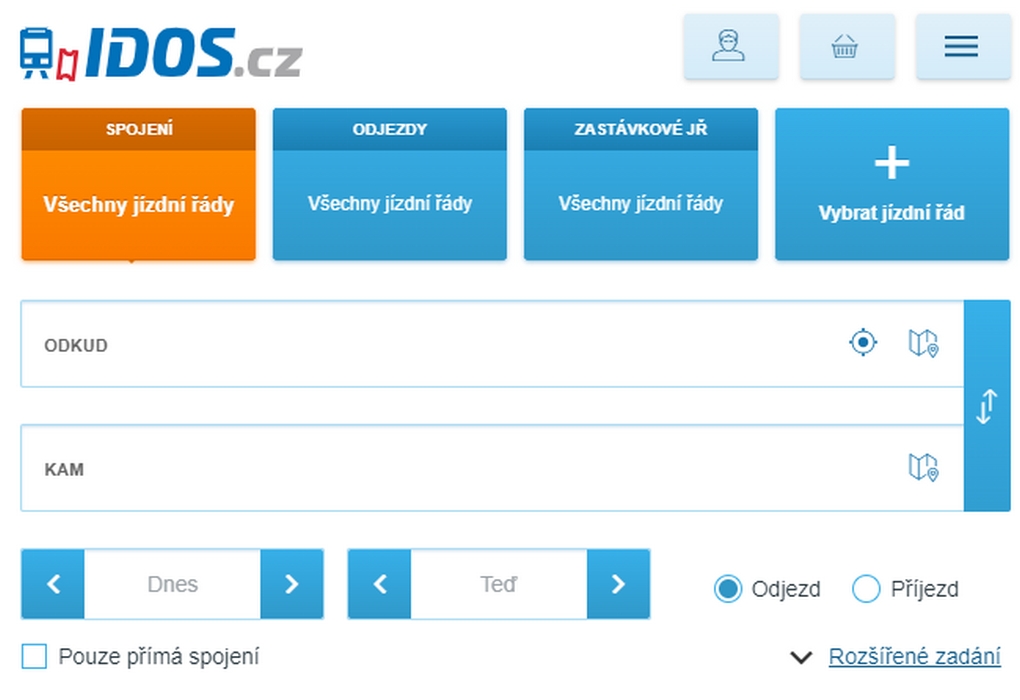
Task: Switch to the Zastávkové JŘ tab
Action: [640, 185]
